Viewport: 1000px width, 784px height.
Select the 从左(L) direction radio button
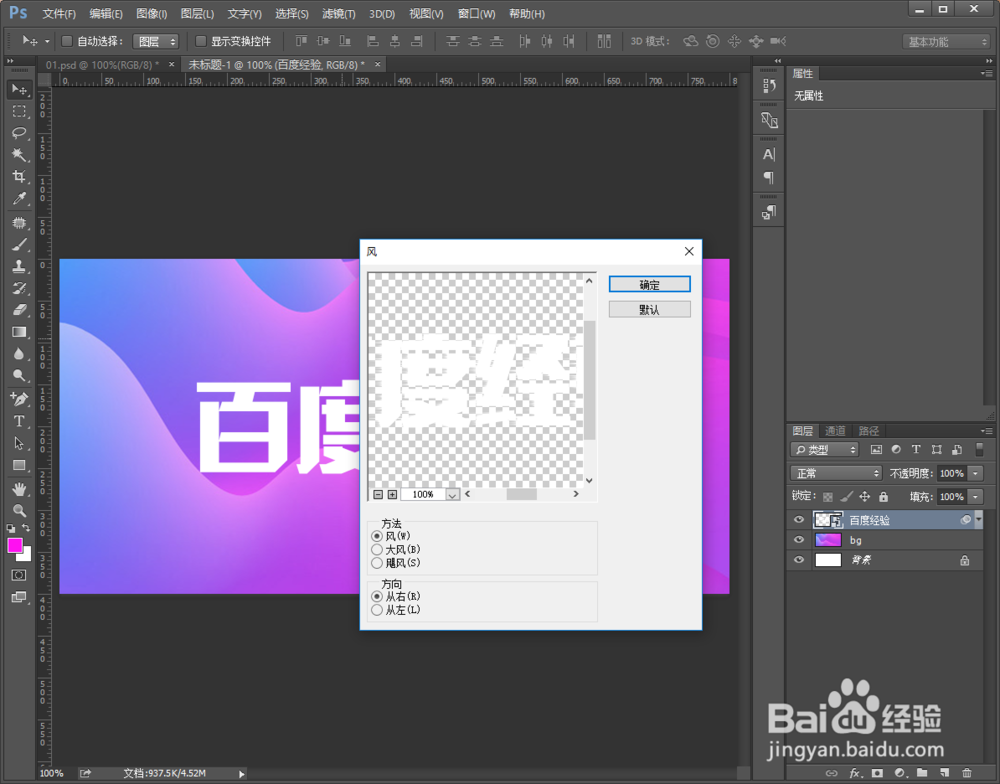click(377, 610)
